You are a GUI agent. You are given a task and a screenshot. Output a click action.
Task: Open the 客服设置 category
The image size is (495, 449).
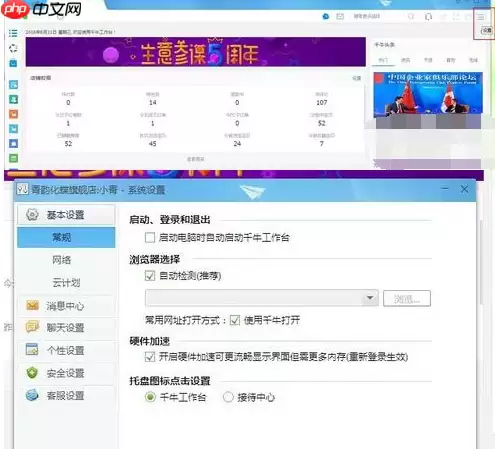click(66, 396)
